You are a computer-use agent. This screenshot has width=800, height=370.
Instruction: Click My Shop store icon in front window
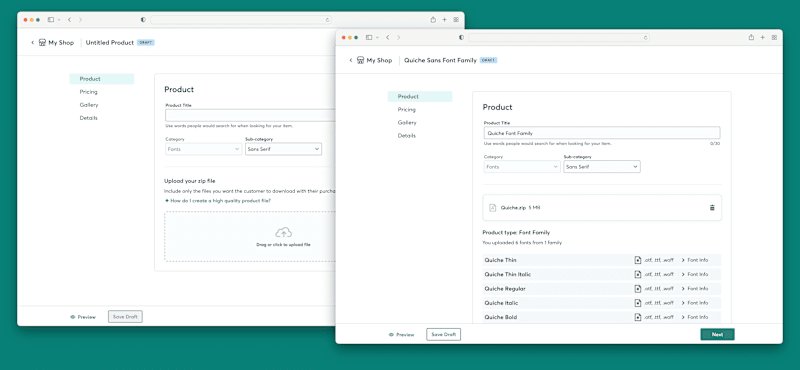361,60
